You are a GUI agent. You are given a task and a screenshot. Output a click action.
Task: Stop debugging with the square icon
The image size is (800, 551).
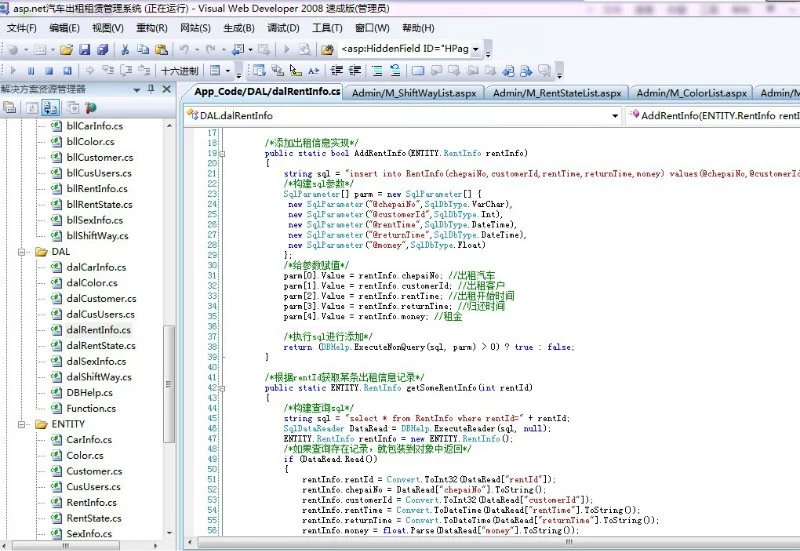click(49, 70)
